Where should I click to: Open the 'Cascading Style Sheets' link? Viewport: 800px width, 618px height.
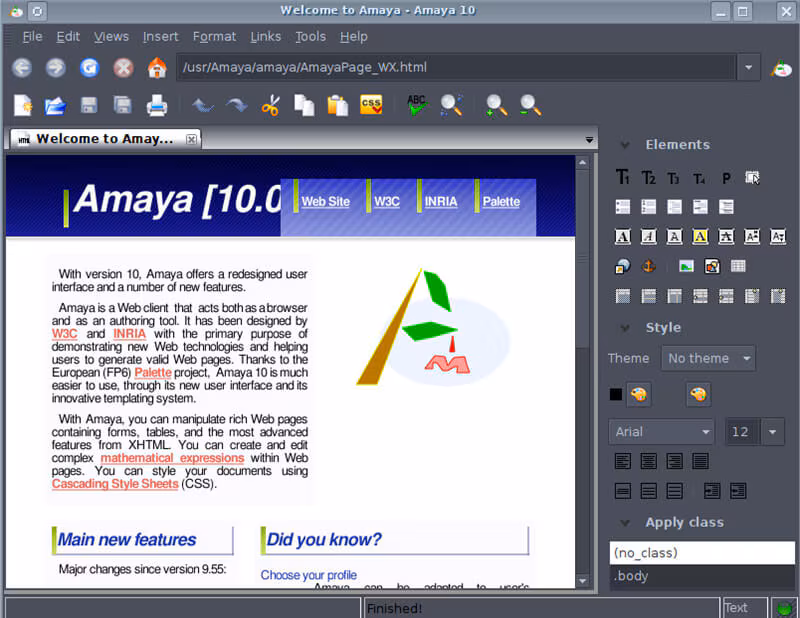coord(115,484)
